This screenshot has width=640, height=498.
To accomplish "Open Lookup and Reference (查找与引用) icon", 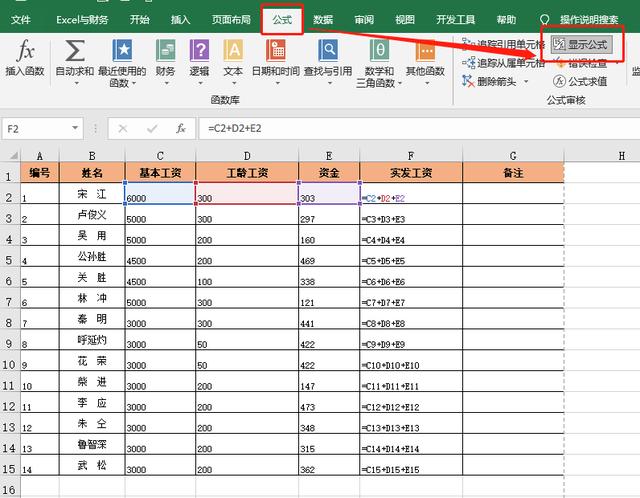I will coord(328,50).
